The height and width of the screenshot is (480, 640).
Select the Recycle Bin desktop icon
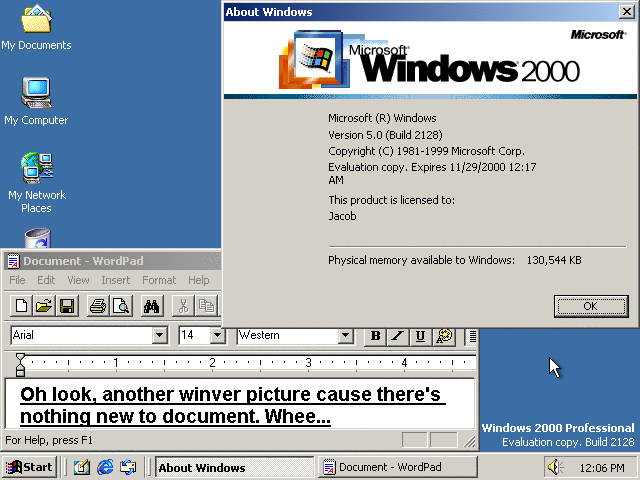click(x=37, y=238)
